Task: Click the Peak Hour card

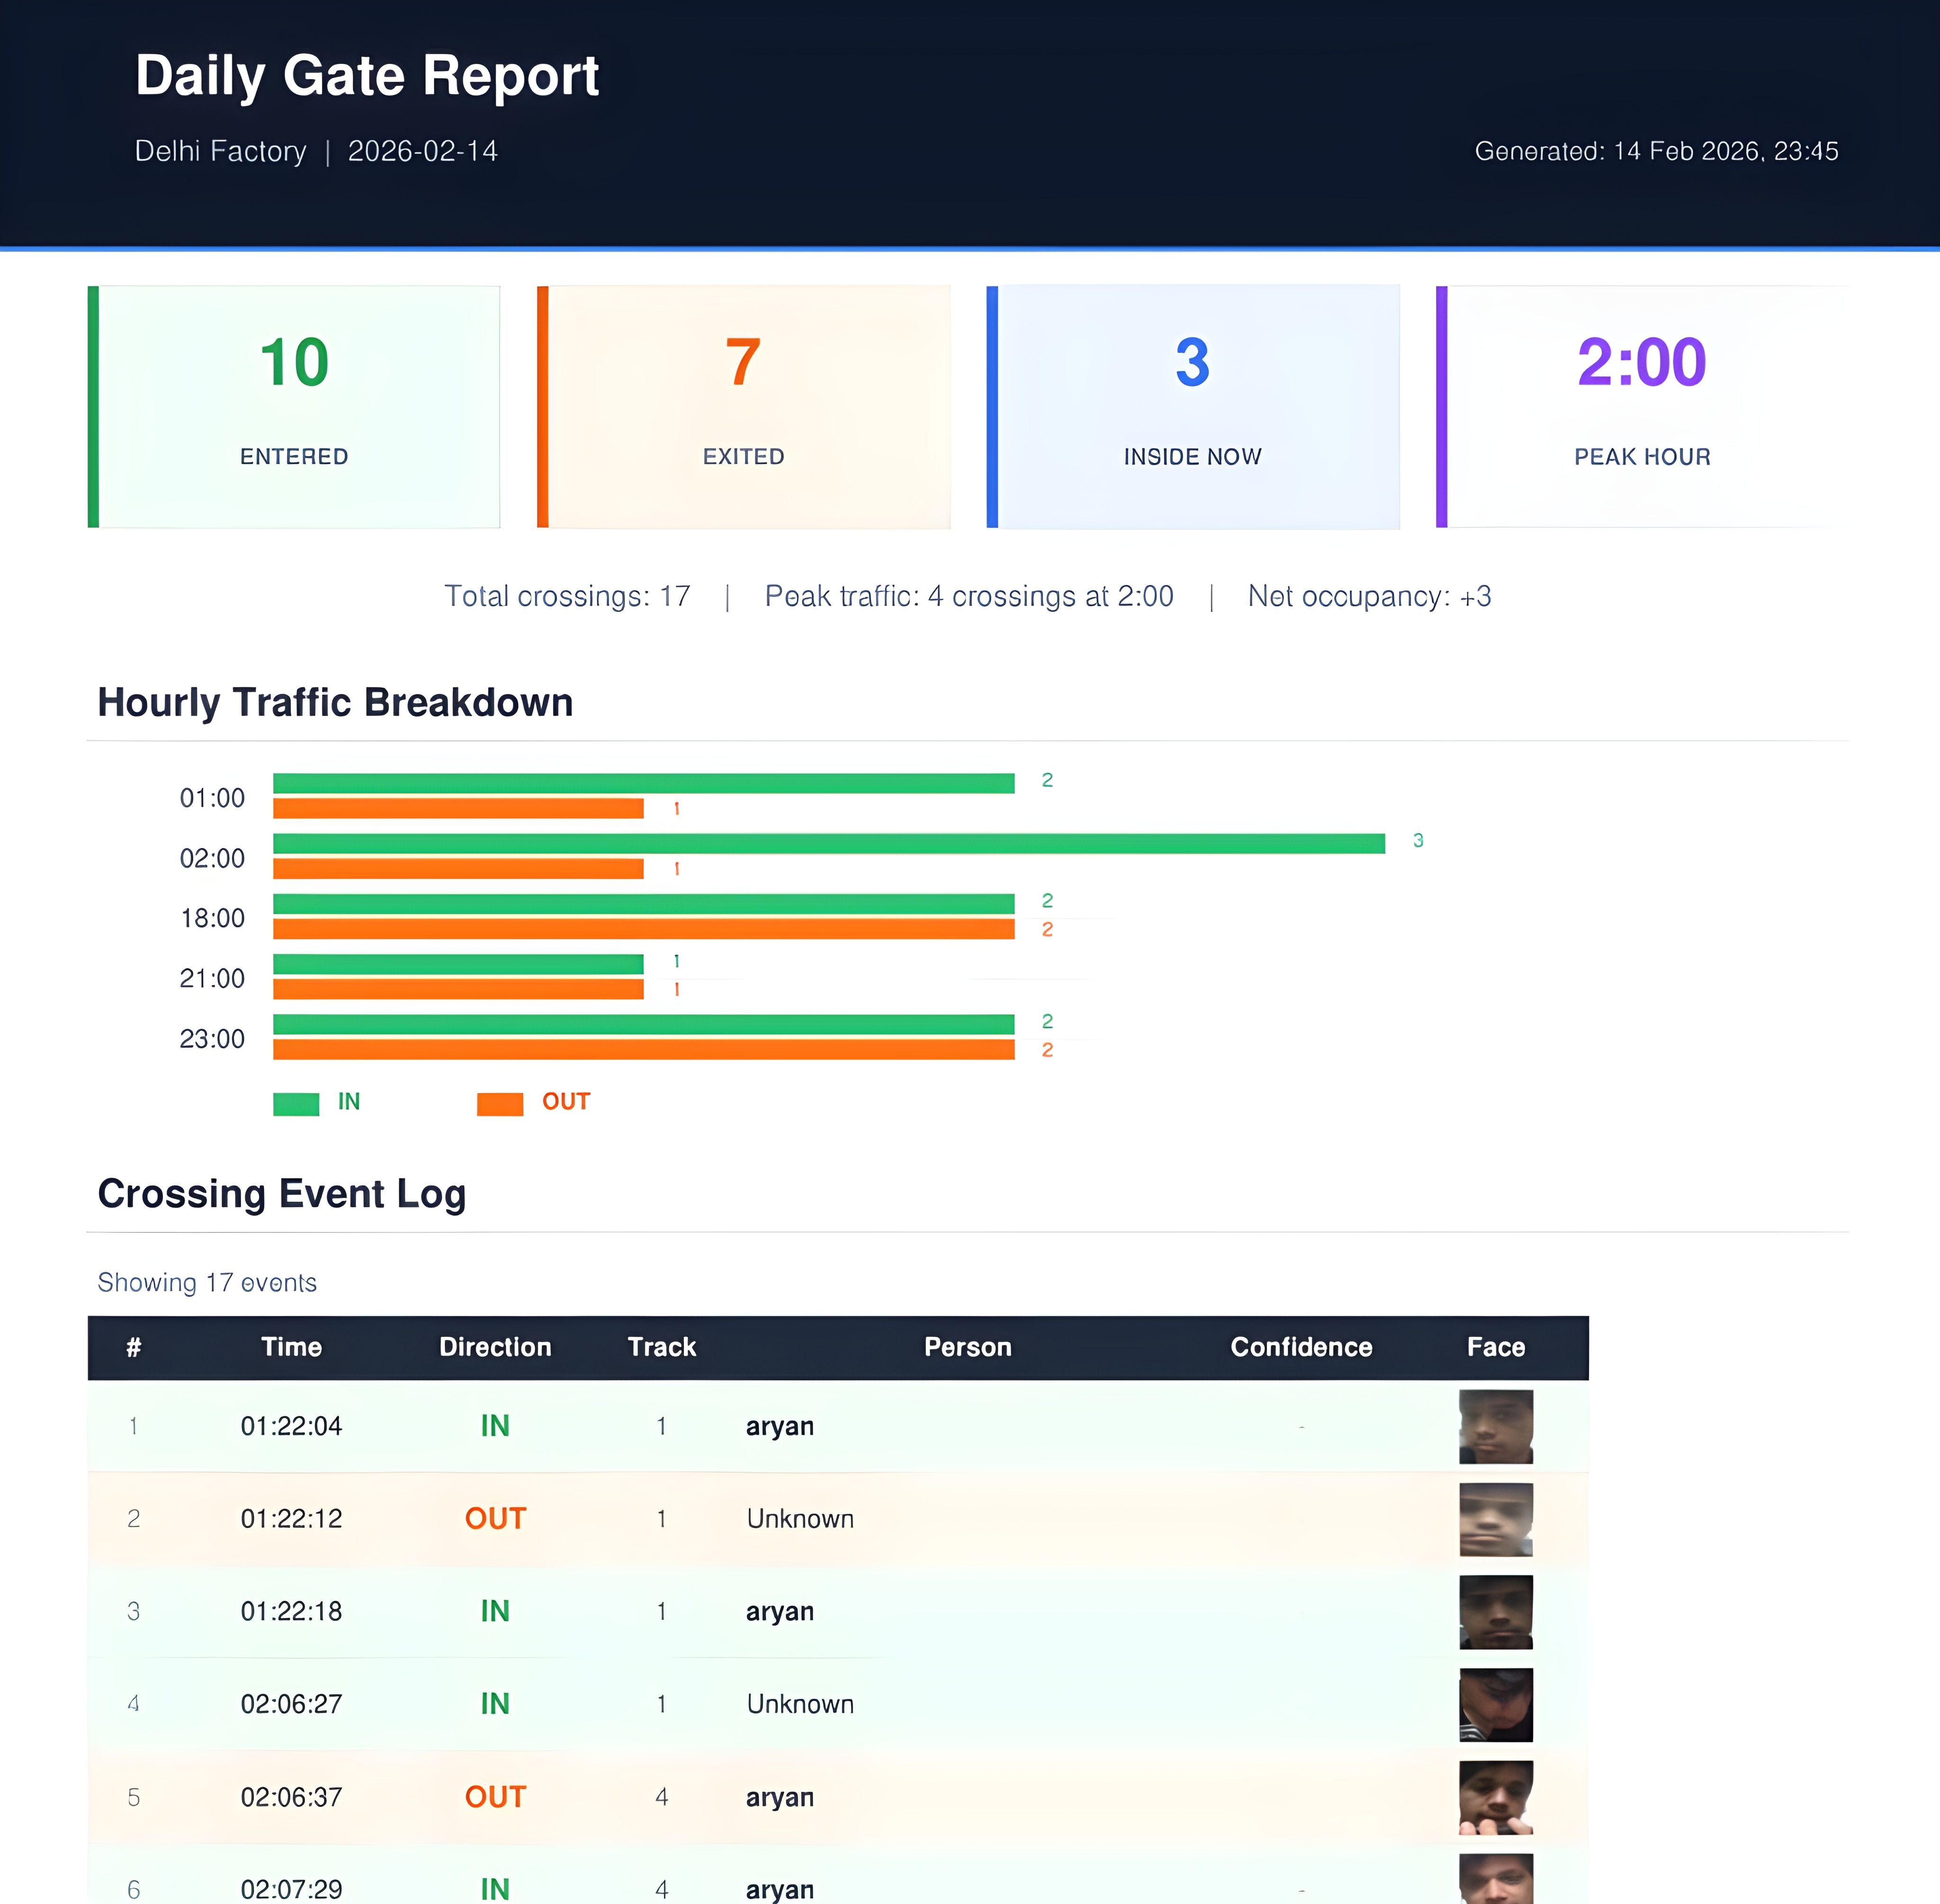Action: pyautogui.click(x=1641, y=407)
